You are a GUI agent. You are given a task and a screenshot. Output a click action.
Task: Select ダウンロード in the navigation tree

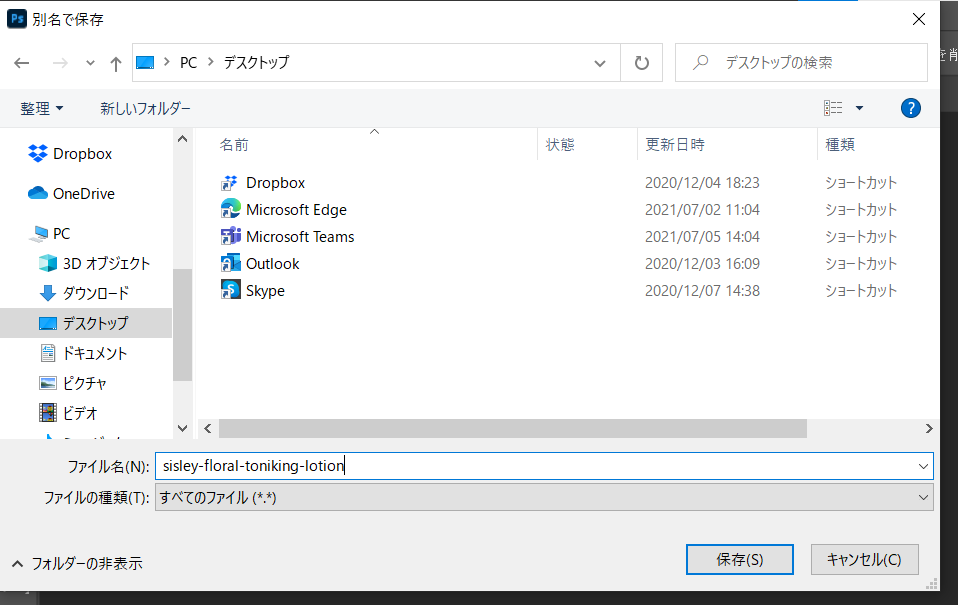coord(95,293)
